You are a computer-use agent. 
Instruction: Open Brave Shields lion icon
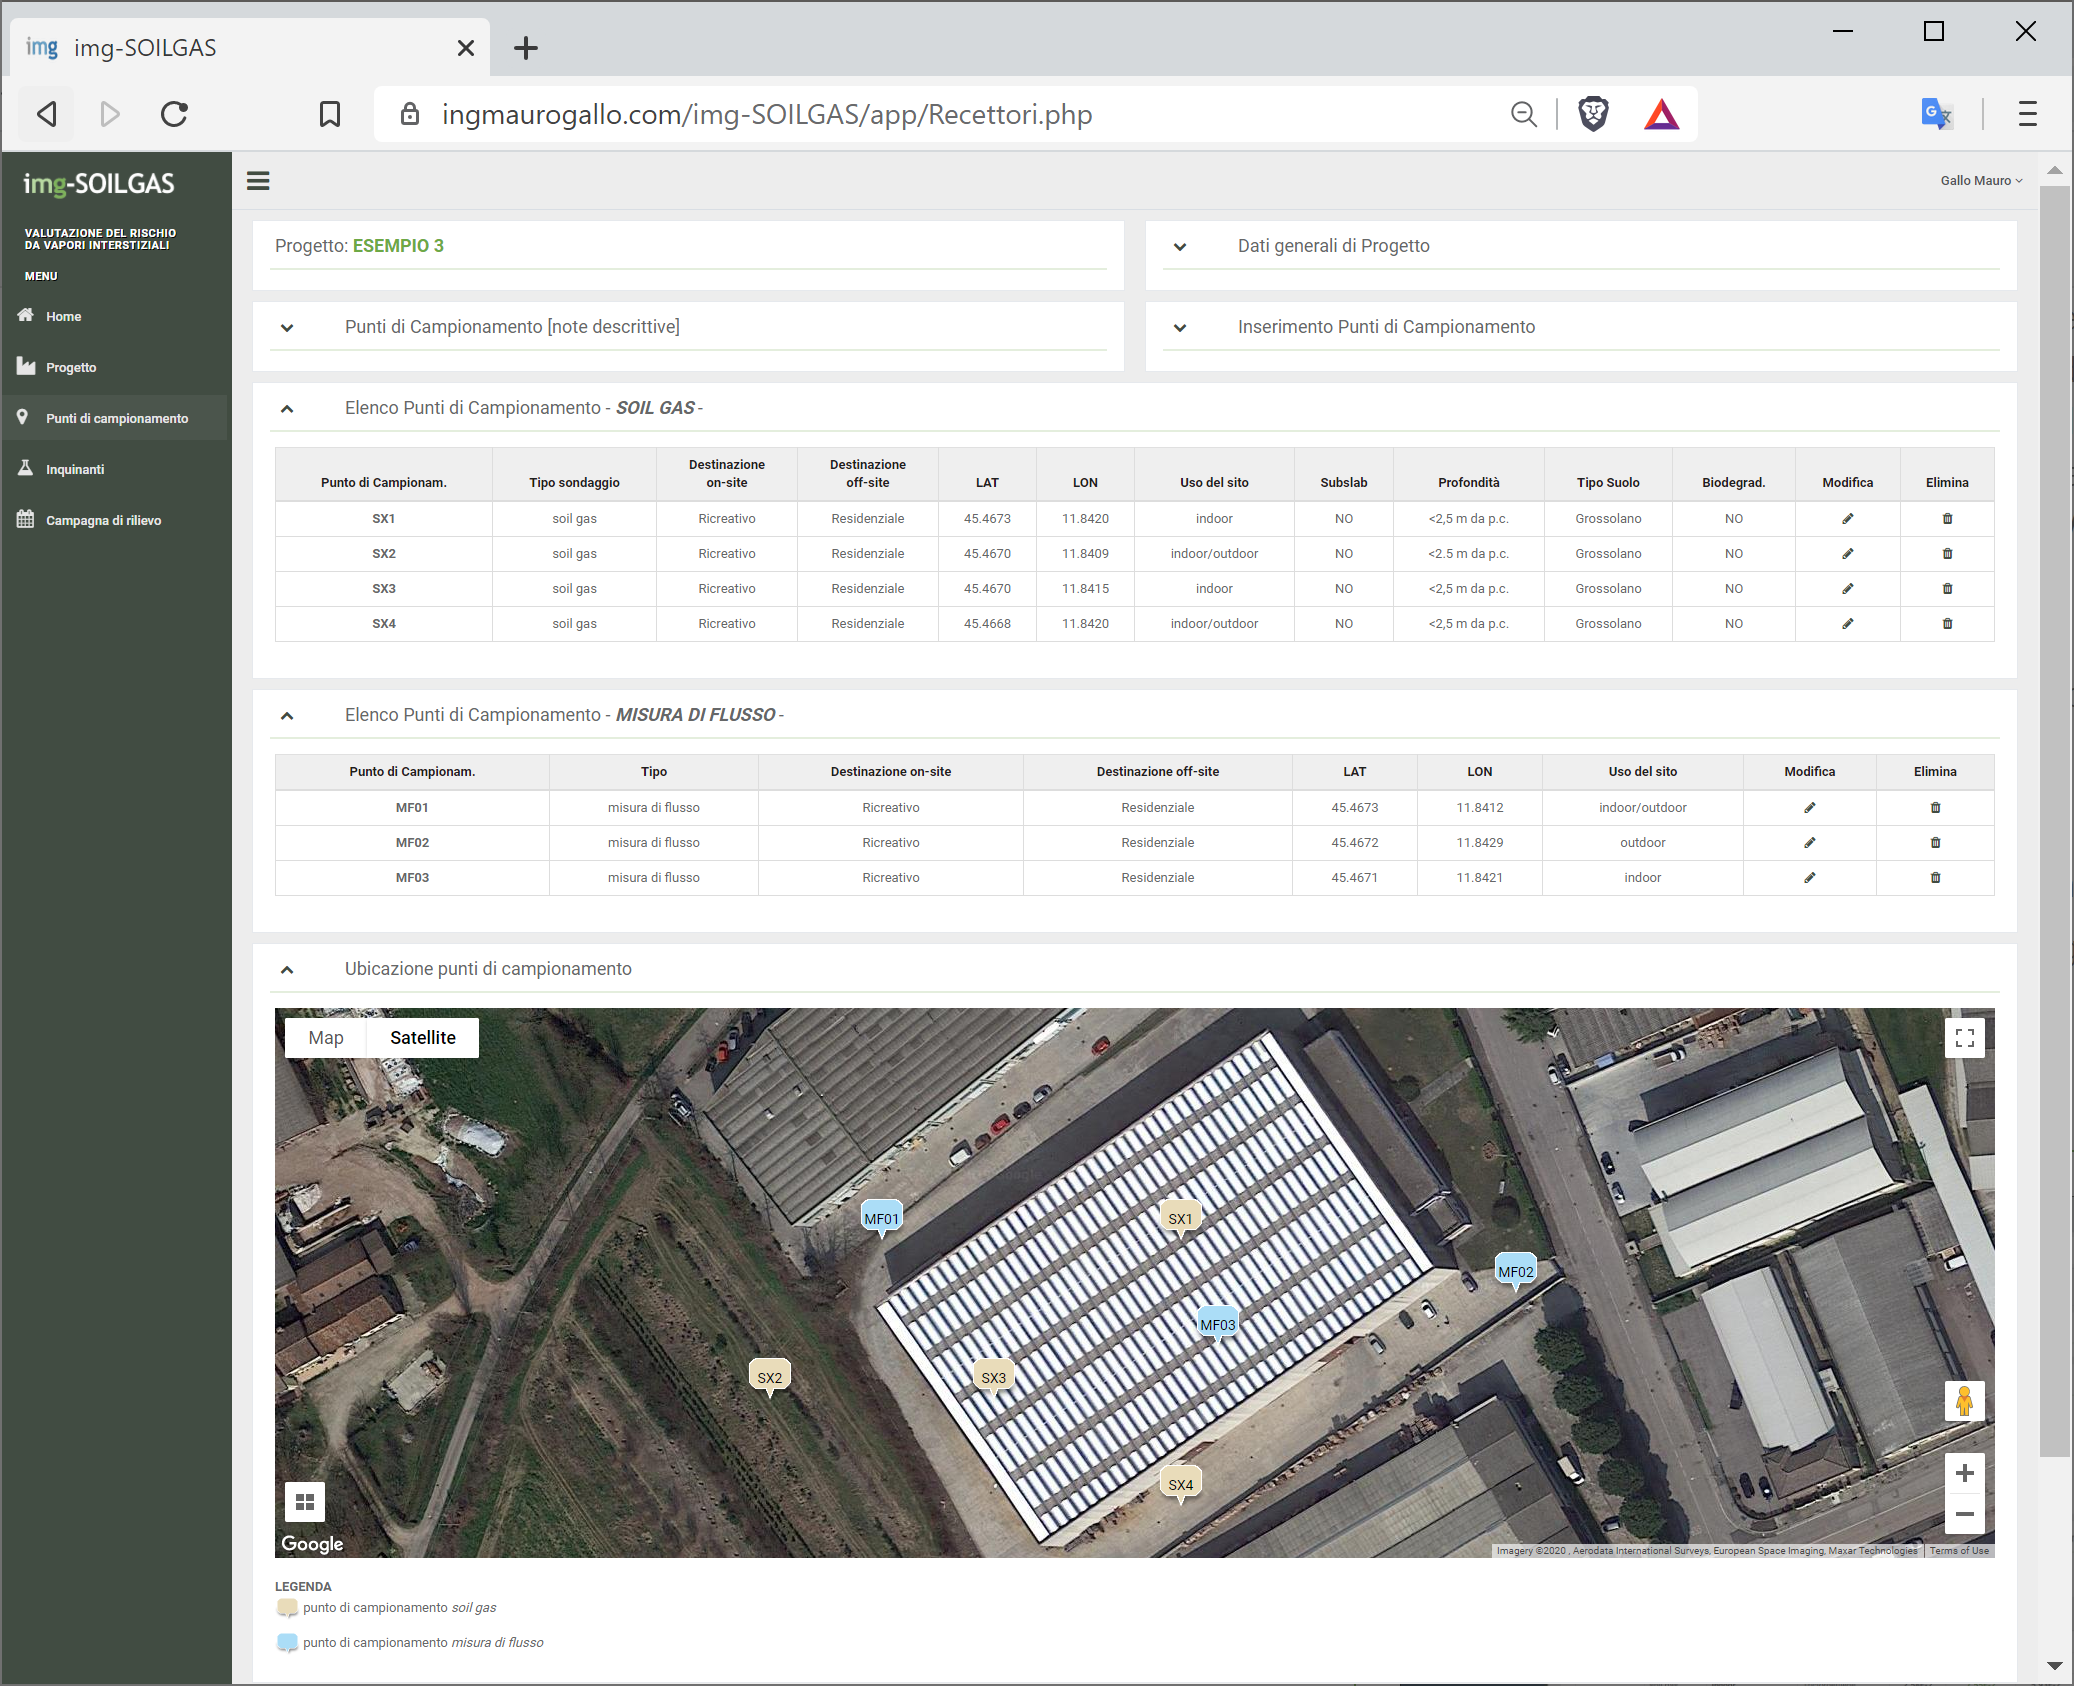1592,114
